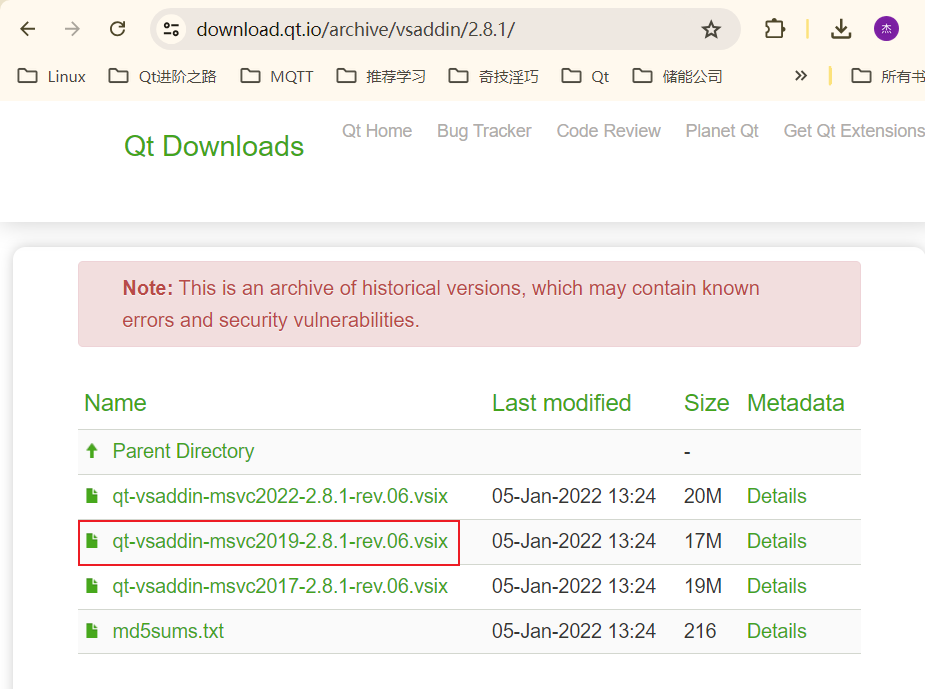The height and width of the screenshot is (689, 925).
Task: Open Planet Qt in the navigation
Action: [x=721, y=131]
